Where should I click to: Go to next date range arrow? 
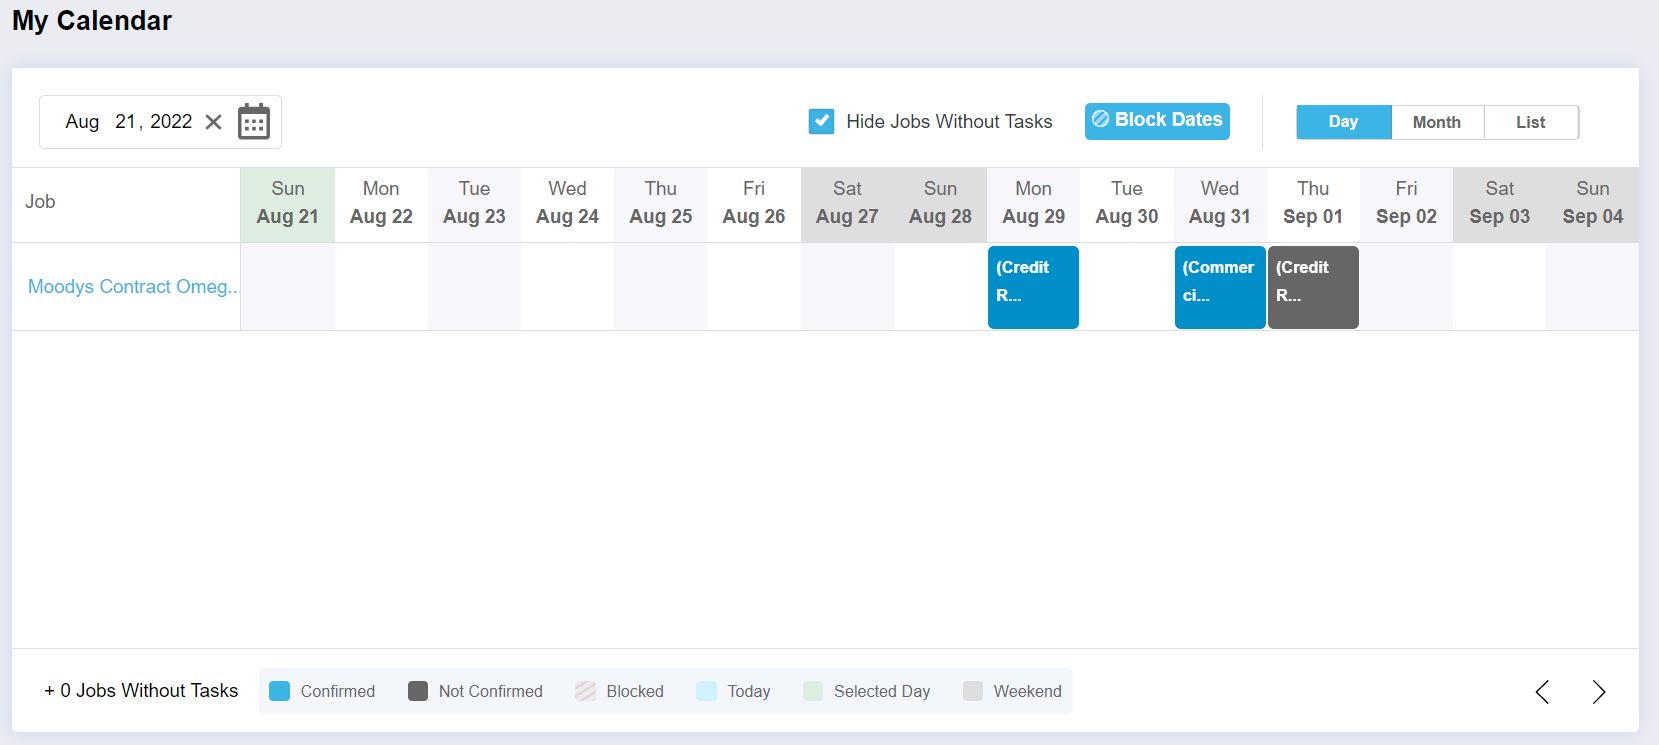(1599, 691)
